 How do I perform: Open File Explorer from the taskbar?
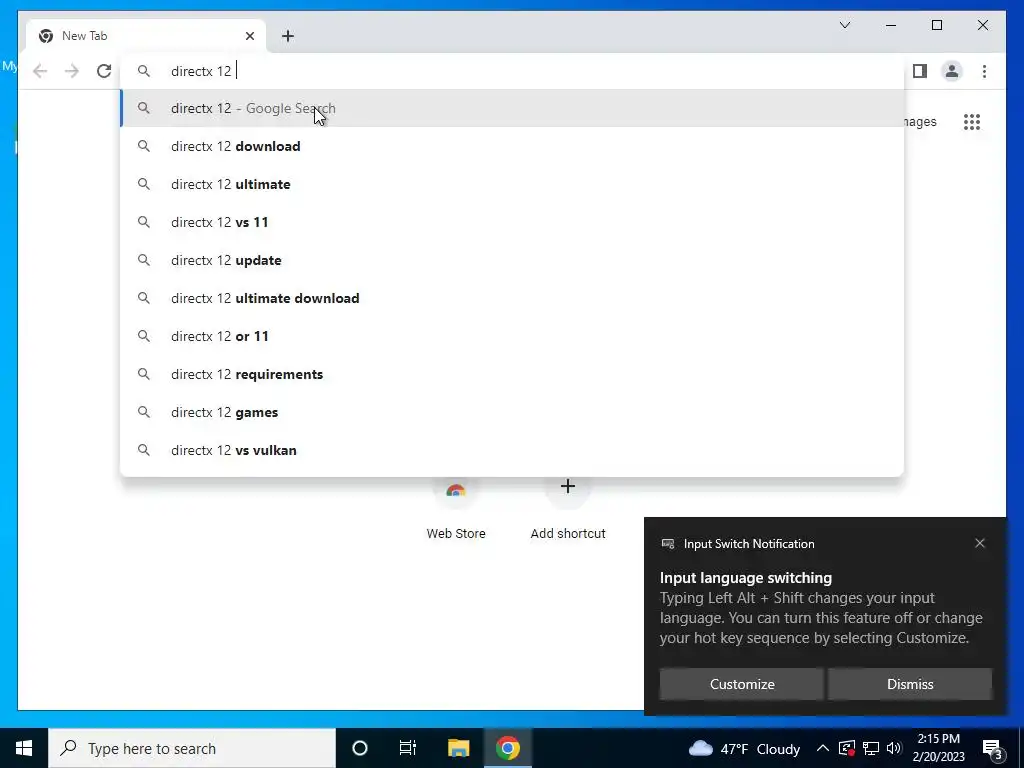(458, 748)
